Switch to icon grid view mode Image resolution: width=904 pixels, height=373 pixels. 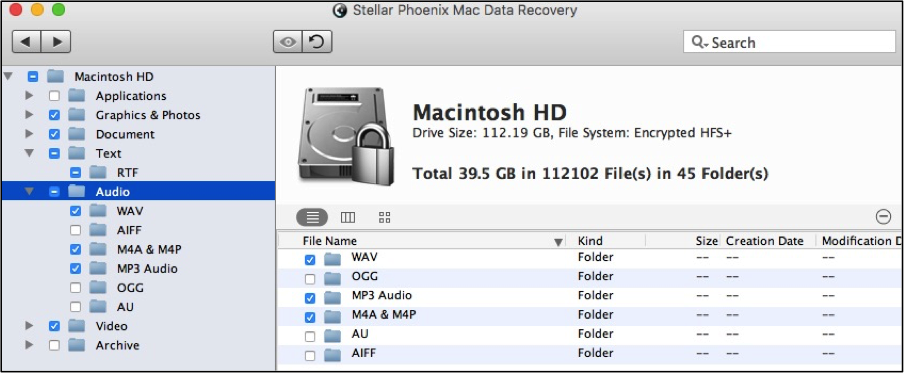coord(385,217)
